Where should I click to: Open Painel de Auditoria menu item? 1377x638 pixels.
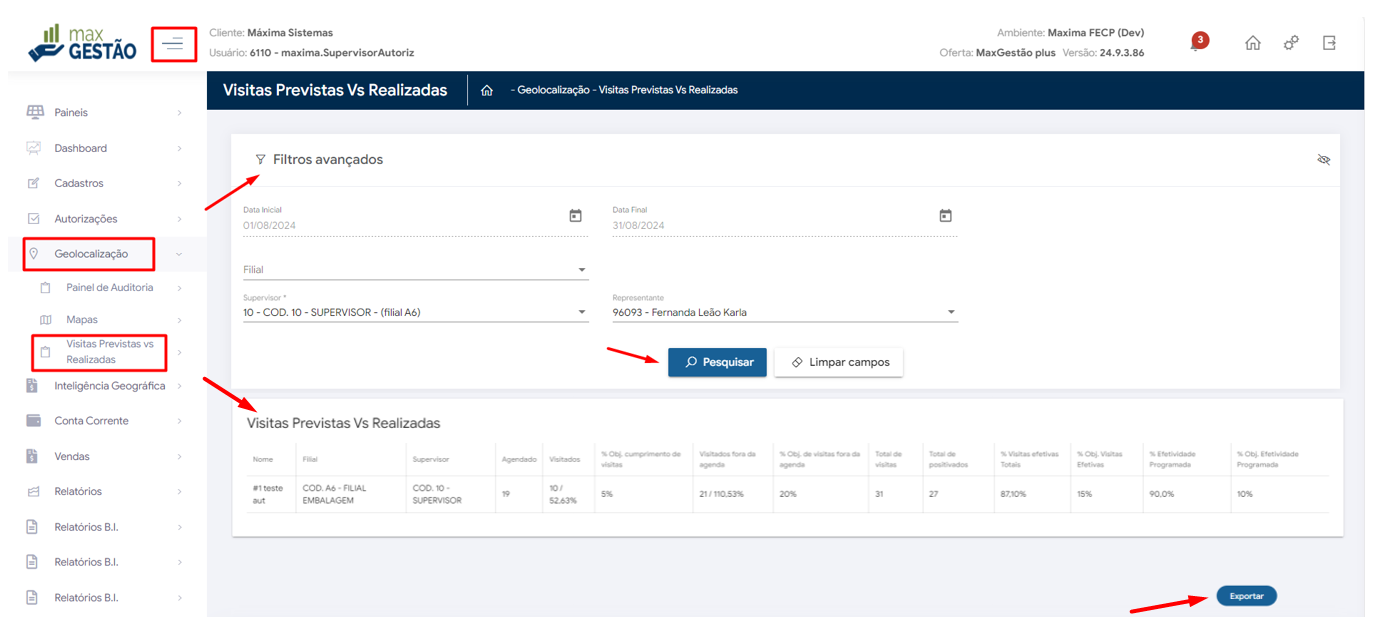(x=109, y=288)
